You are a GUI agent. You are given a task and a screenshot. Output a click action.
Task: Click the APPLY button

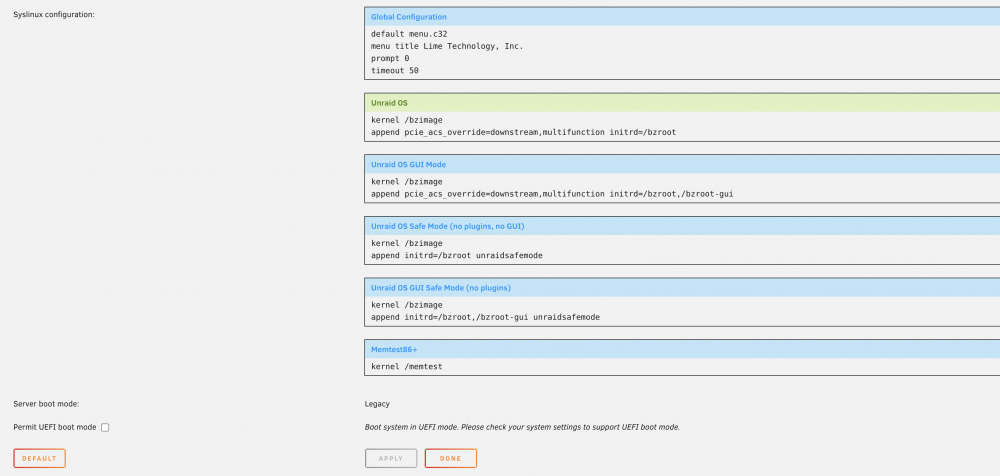point(391,458)
